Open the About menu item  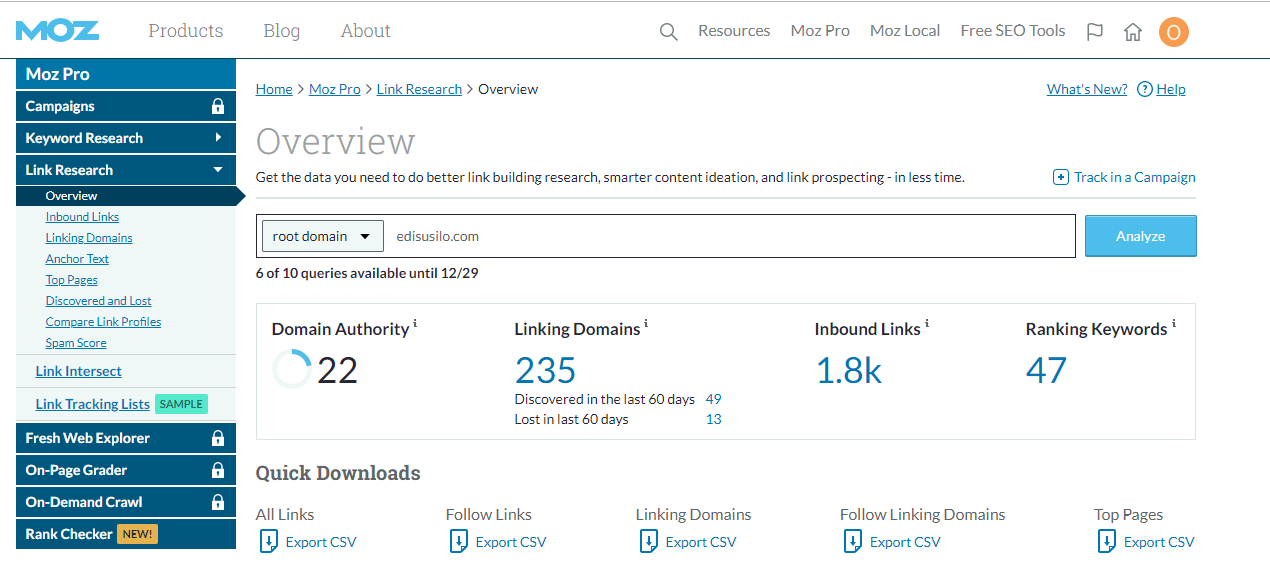[x=365, y=31]
